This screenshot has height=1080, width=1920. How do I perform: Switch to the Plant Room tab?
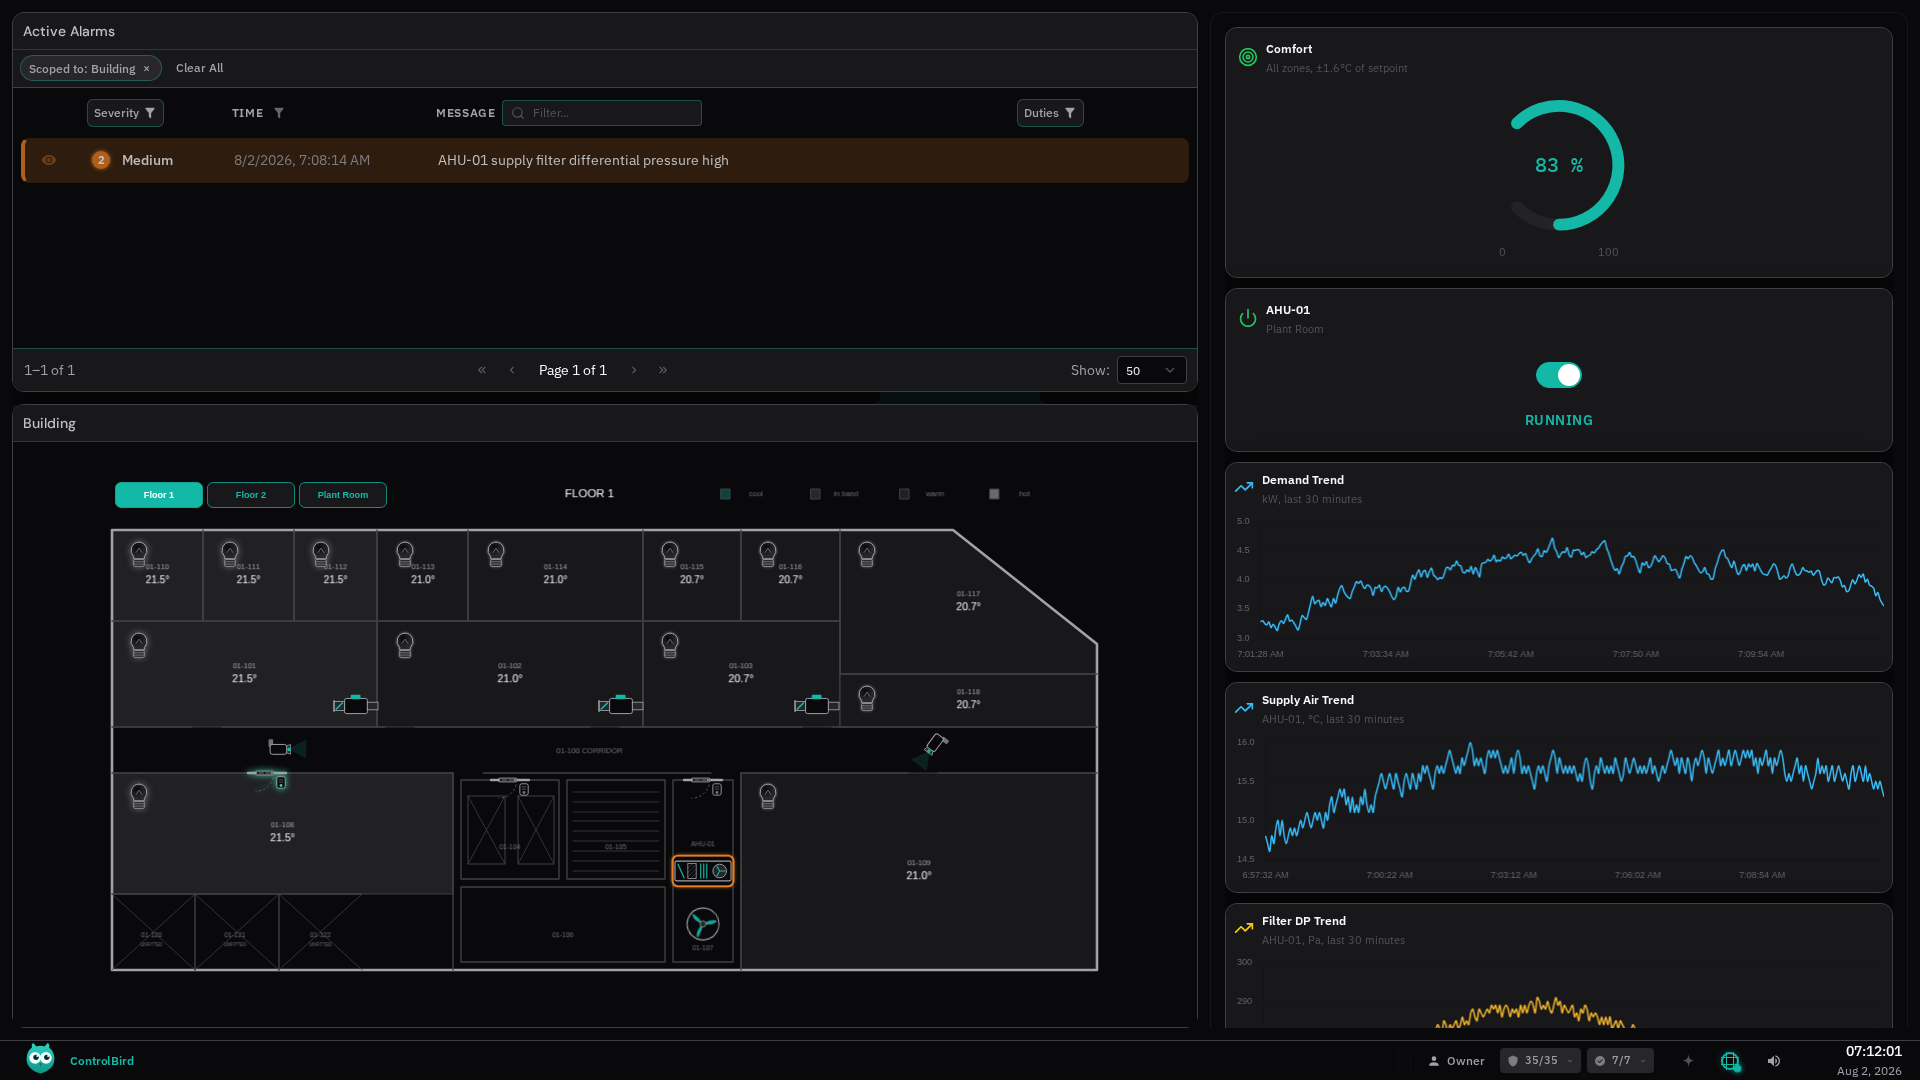pyautogui.click(x=343, y=495)
